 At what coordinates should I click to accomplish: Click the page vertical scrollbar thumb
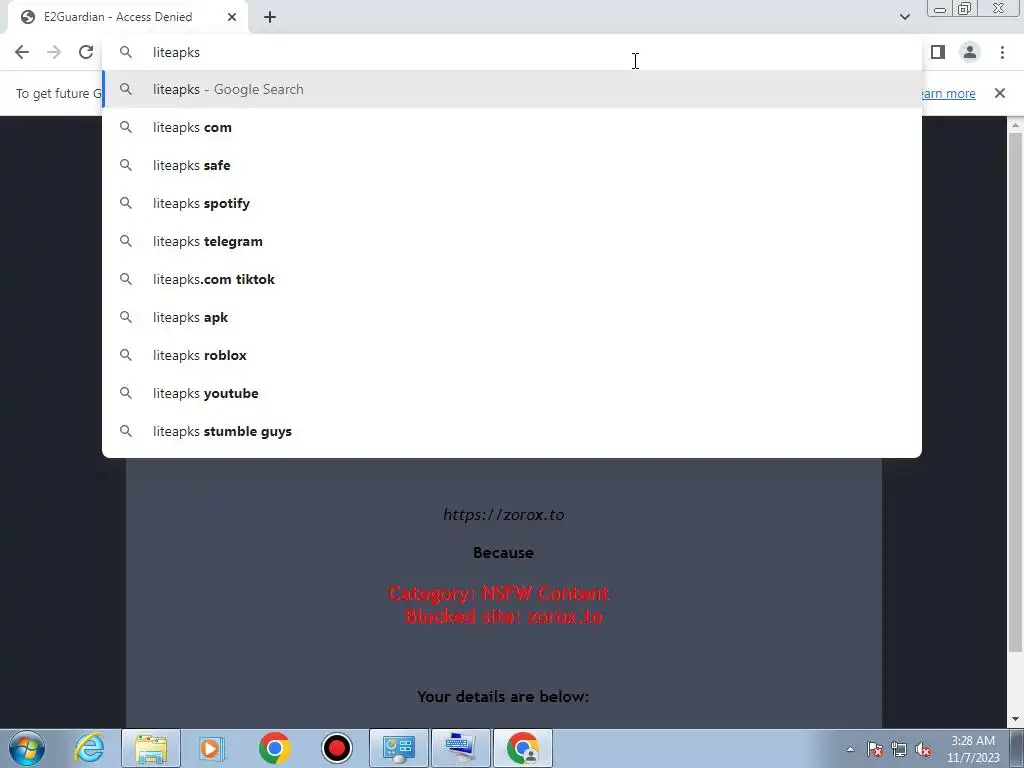click(1015, 392)
